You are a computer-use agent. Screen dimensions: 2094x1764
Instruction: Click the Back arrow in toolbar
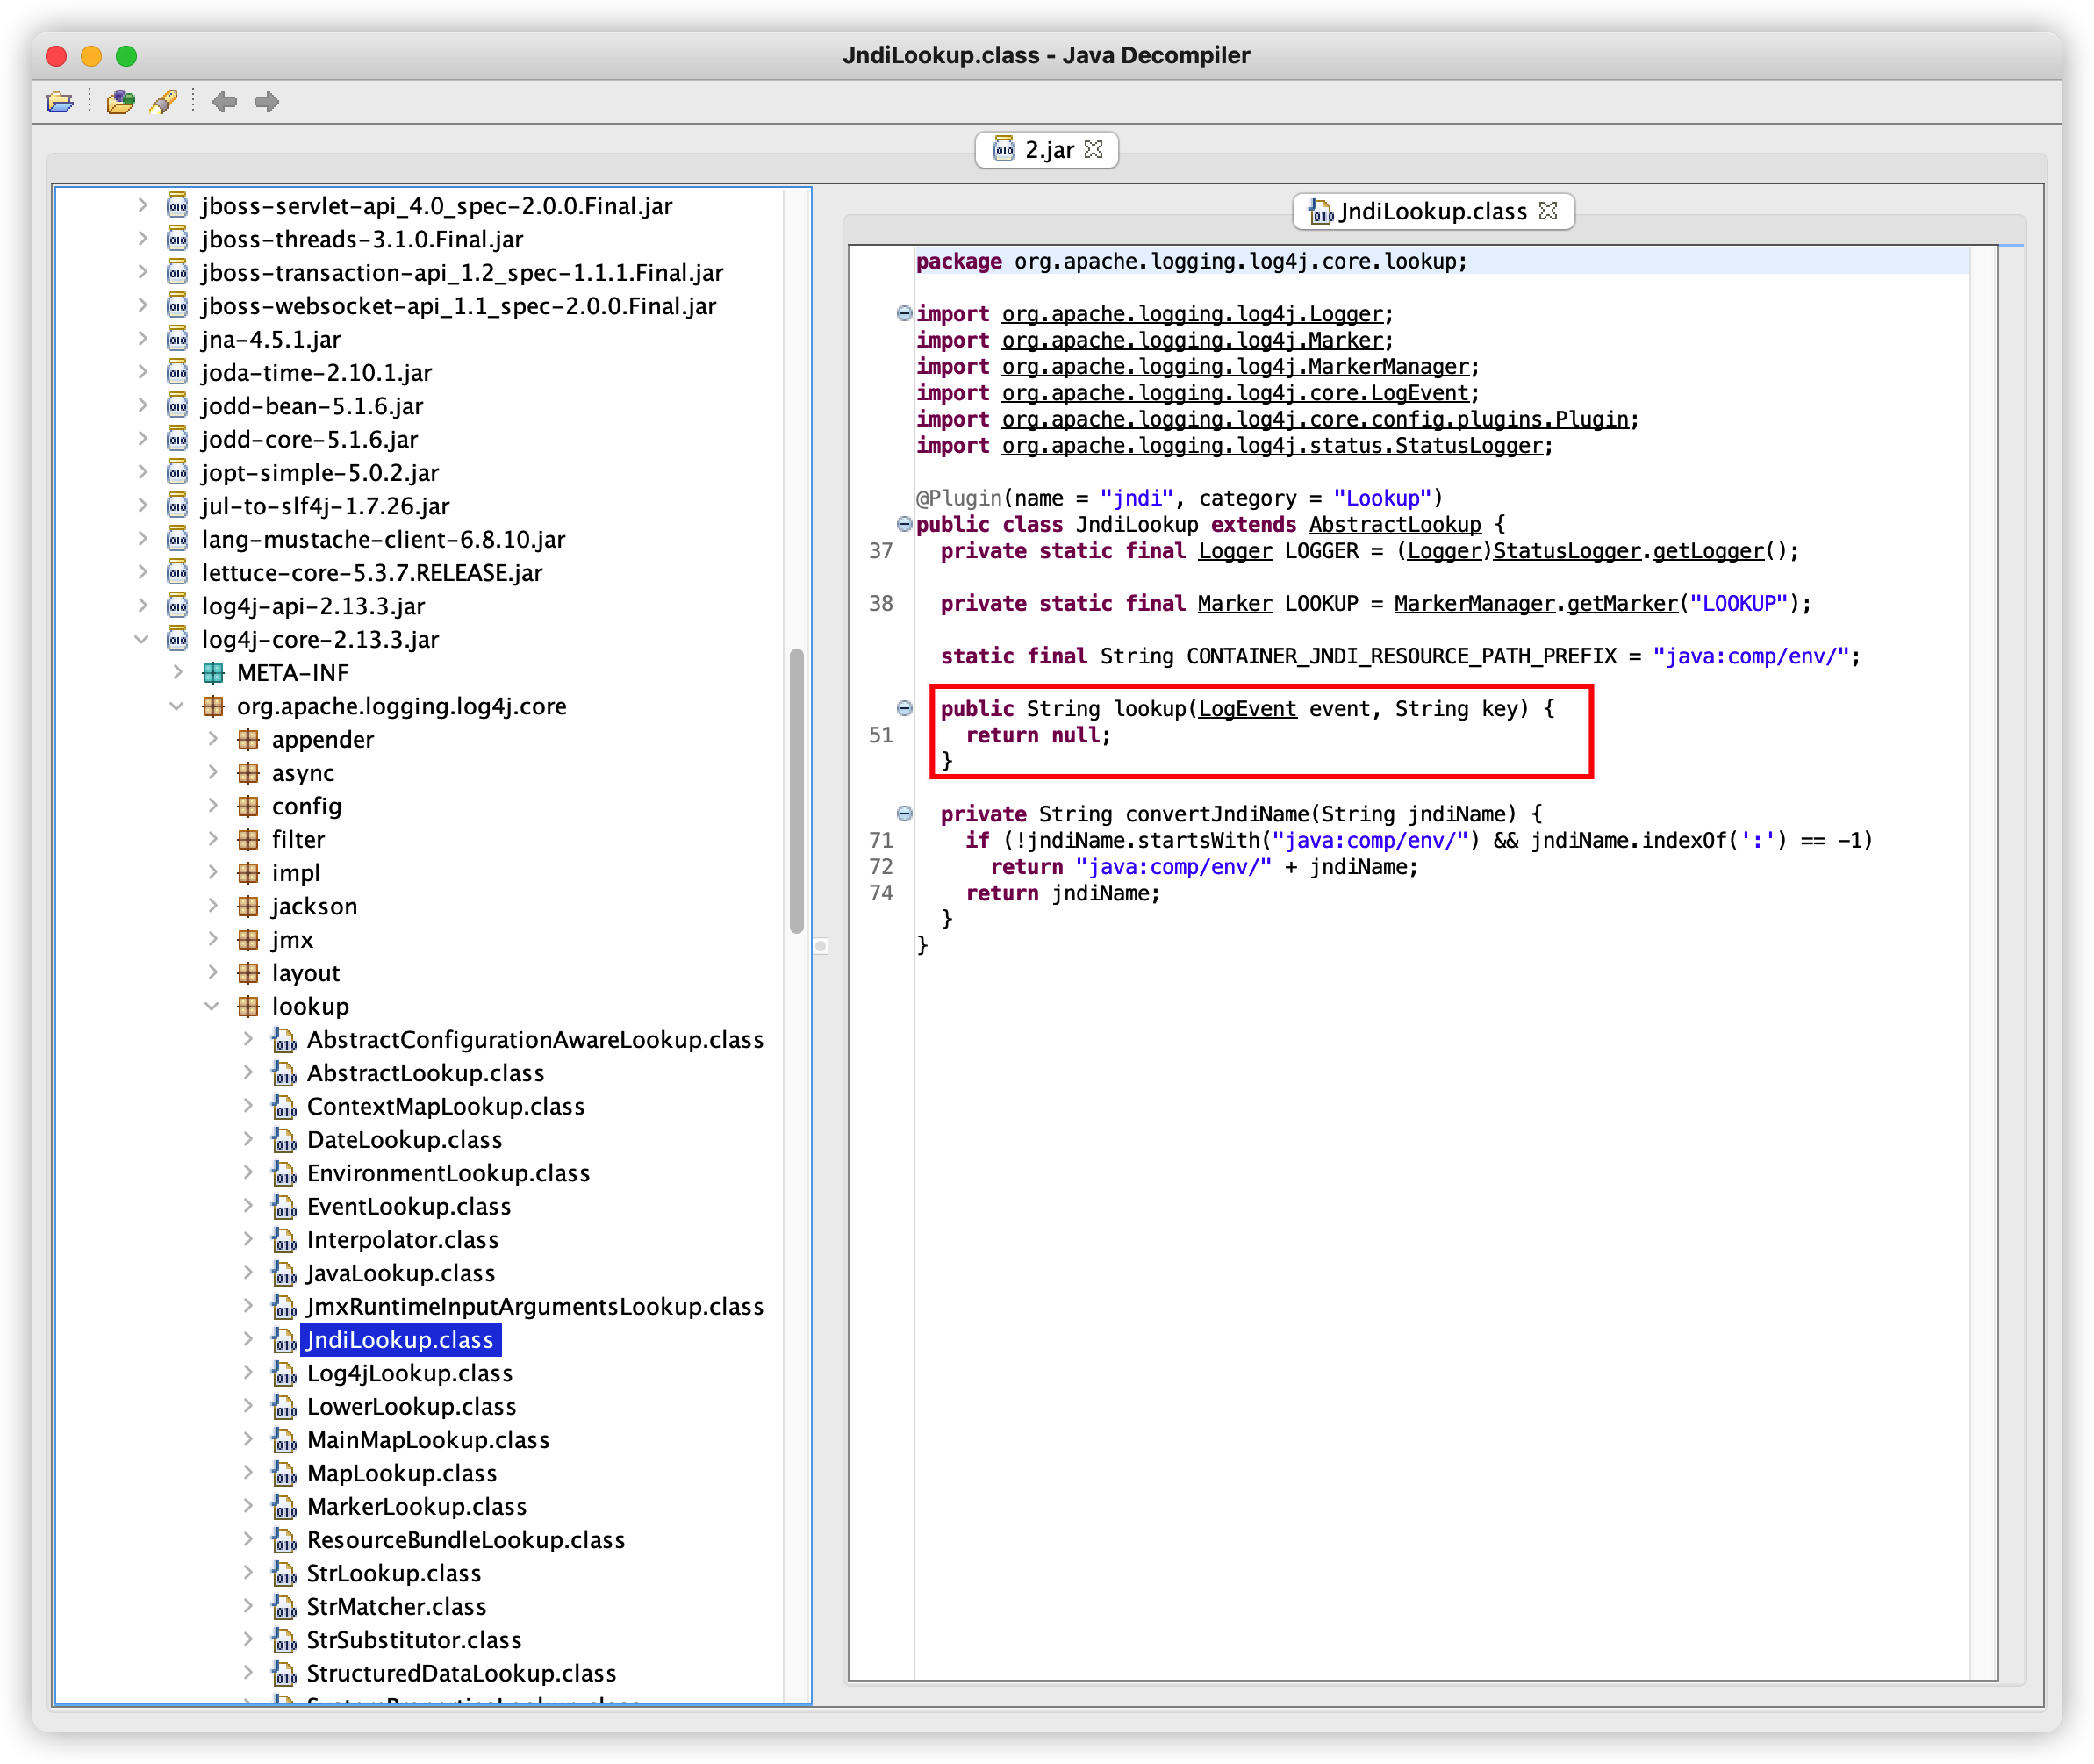[224, 101]
